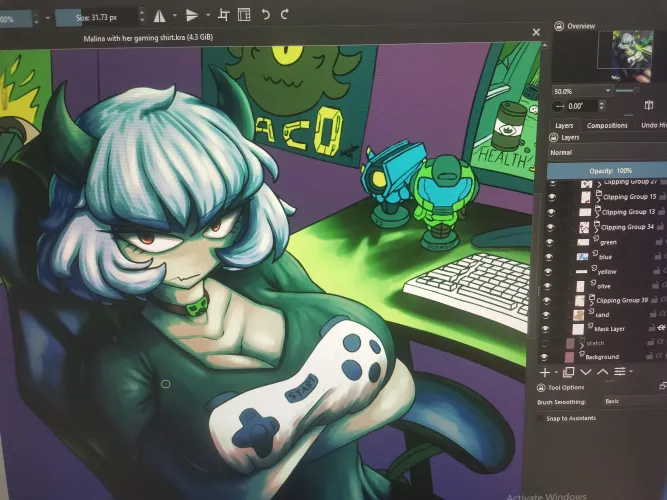Viewport: 667px width, 500px height.
Task: Click the Overview canvas thumbnail preview
Action: 631,53
